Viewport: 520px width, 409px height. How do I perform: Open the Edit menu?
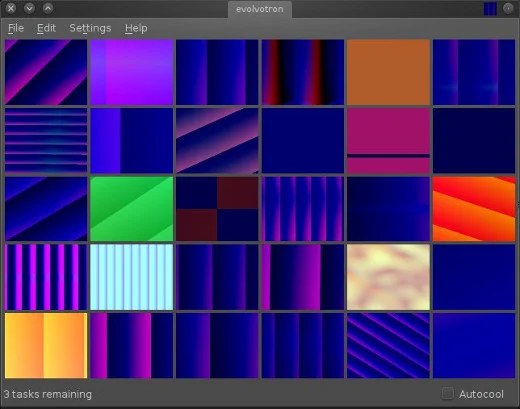(46, 28)
